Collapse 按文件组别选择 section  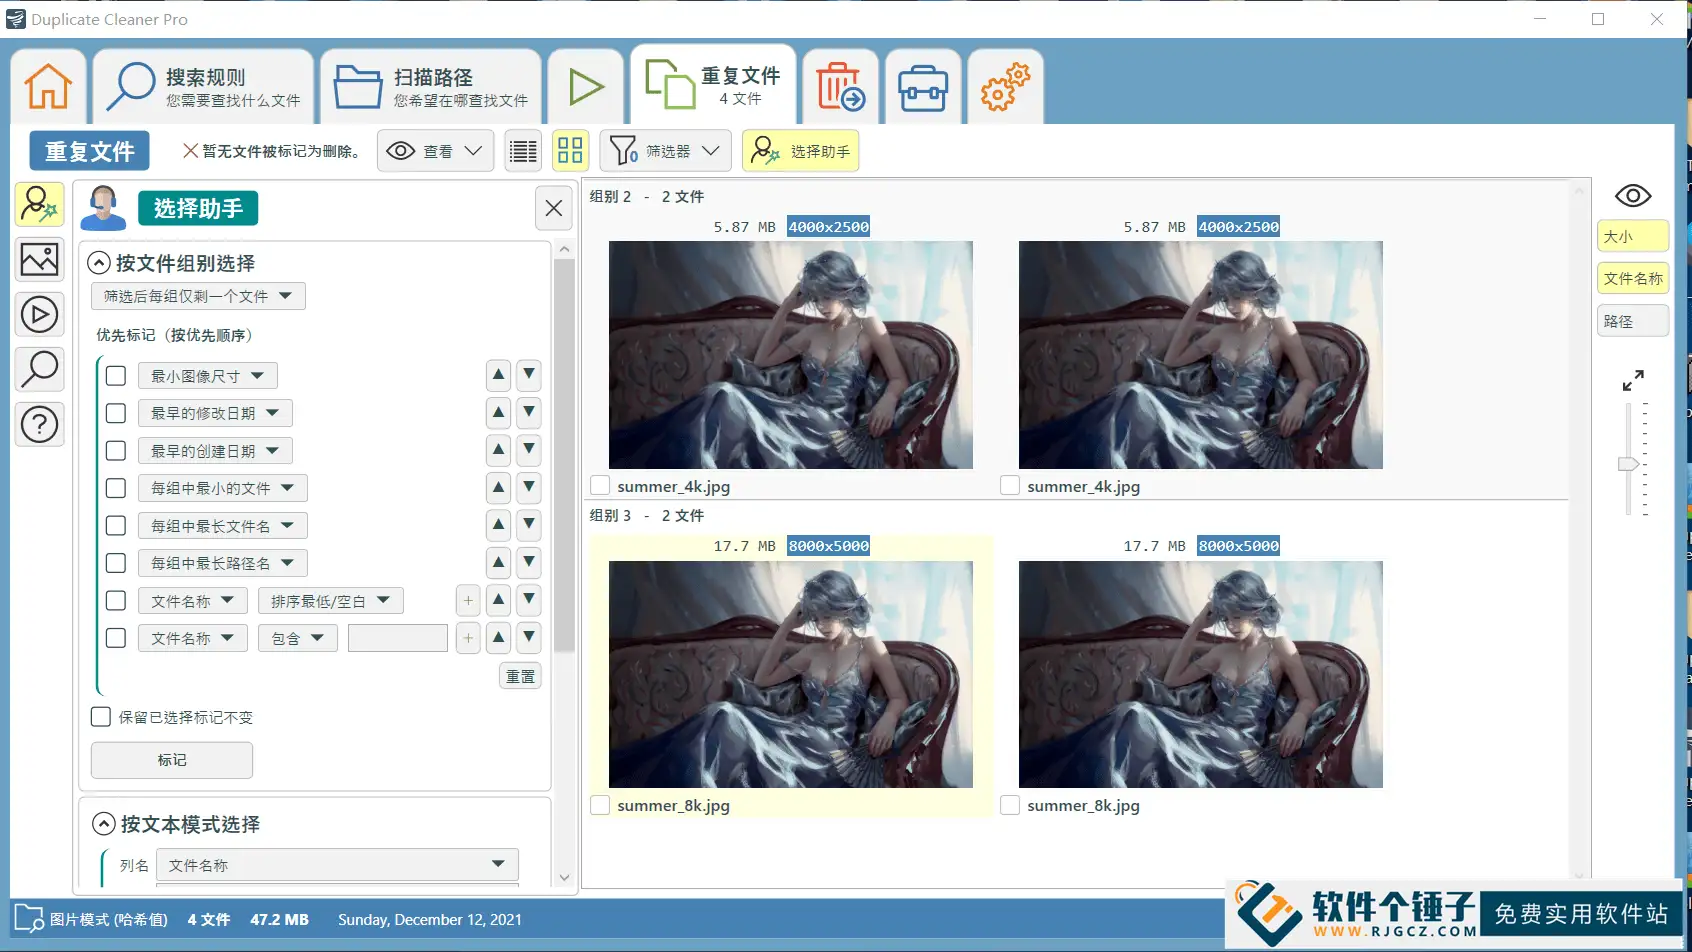[98, 263]
